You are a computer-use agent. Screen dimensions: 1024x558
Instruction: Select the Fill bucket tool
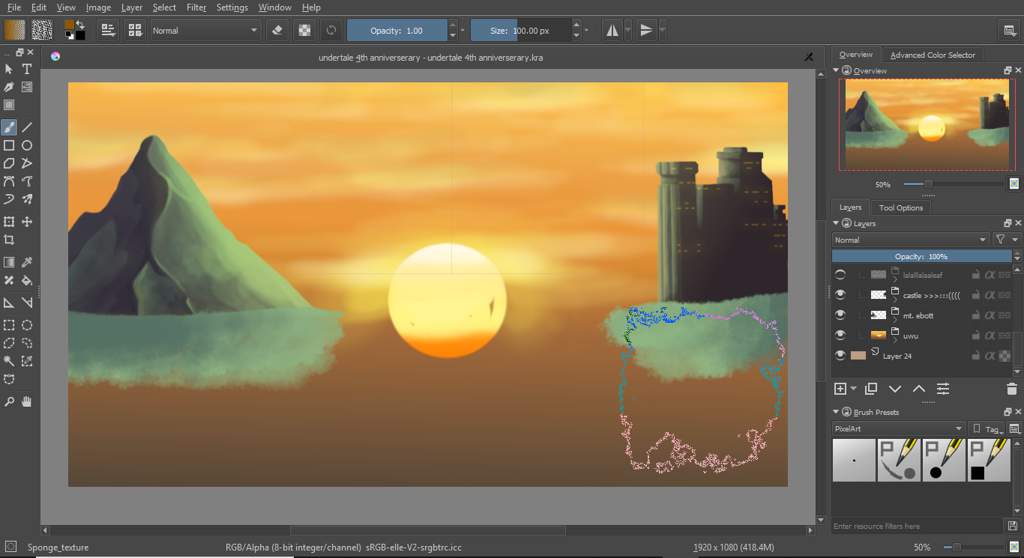point(27,280)
